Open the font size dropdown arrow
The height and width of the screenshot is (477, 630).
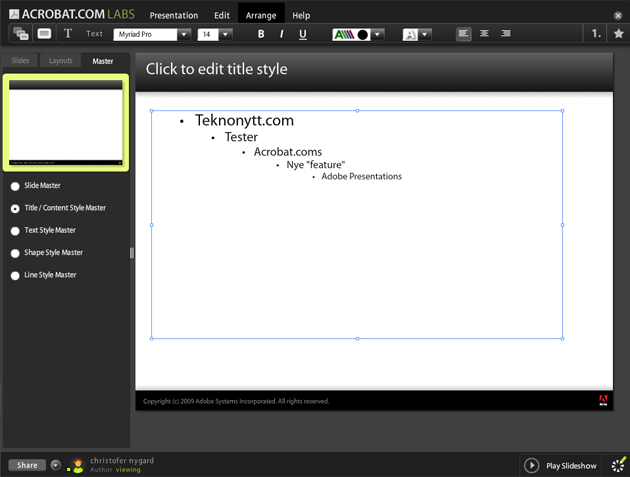pos(225,35)
